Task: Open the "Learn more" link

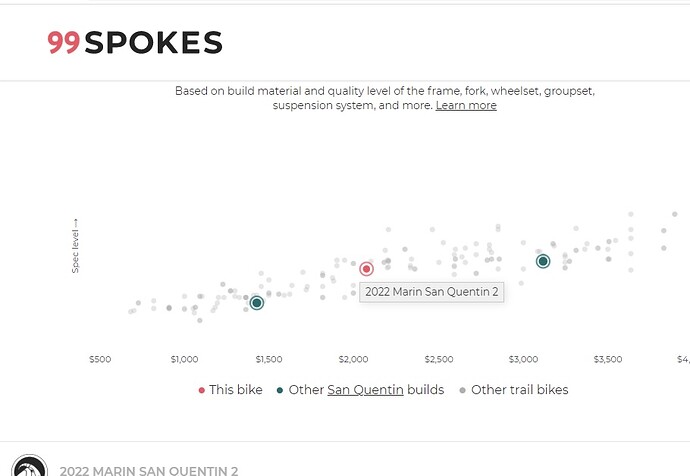Action: pyautogui.click(x=466, y=105)
